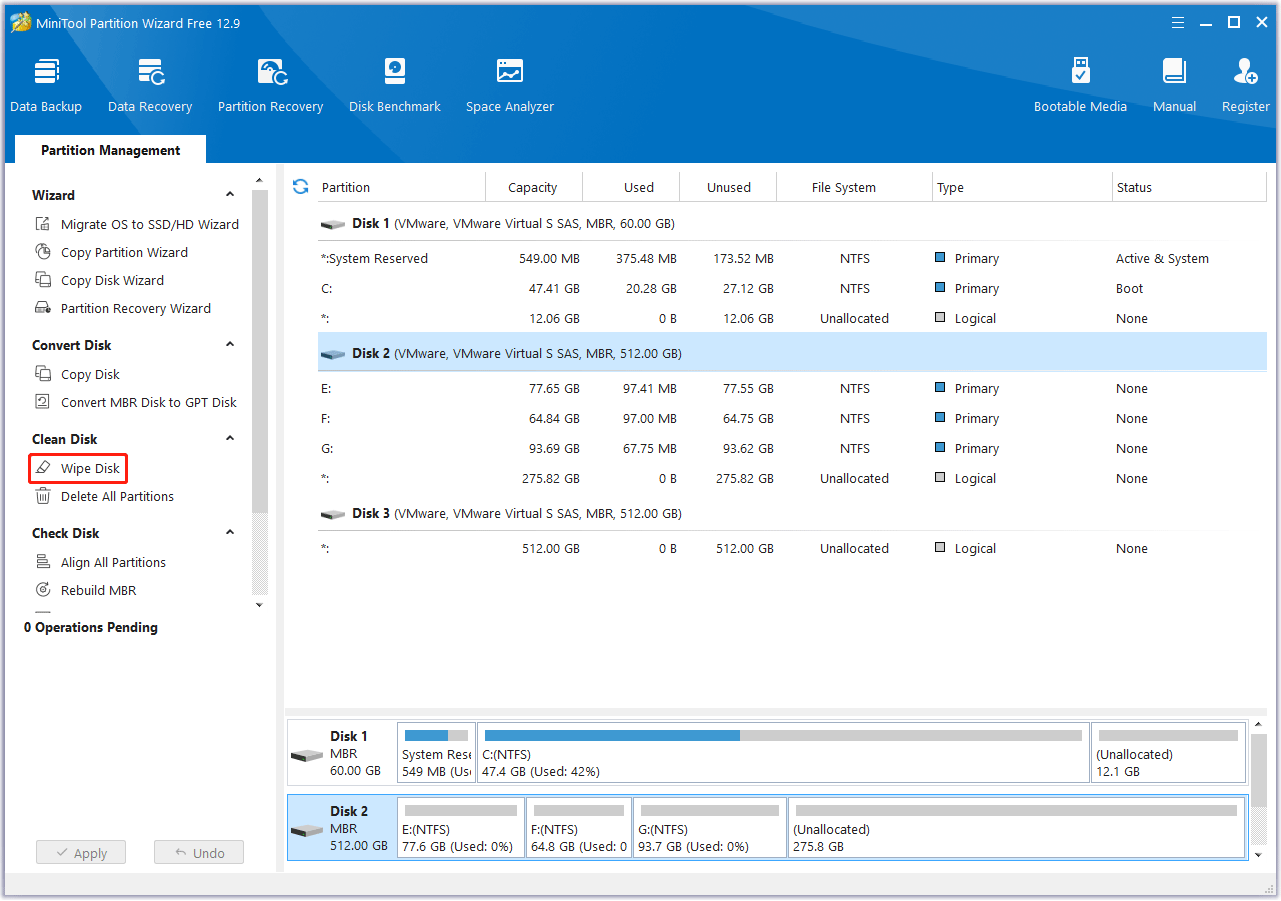Click the Copy Disk icon under Convert Disk
Image resolution: width=1281 pixels, height=901 pixels.
point(43,374)
